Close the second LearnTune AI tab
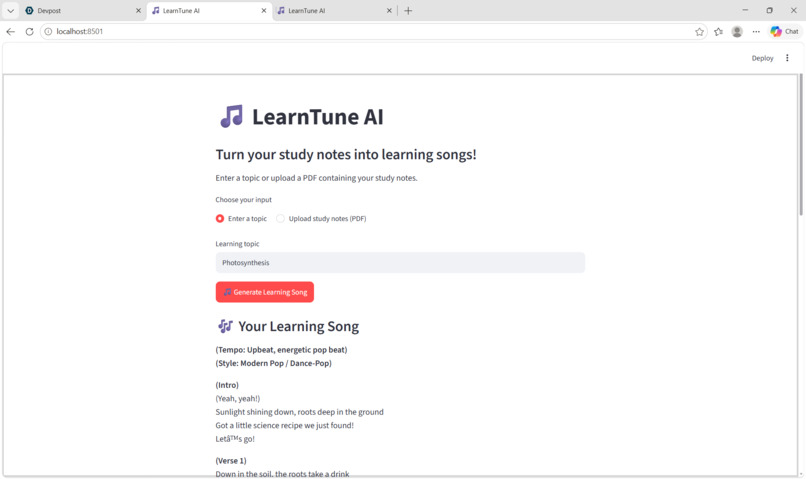Screen dimensions: 806x479 (x=389, y=10)
